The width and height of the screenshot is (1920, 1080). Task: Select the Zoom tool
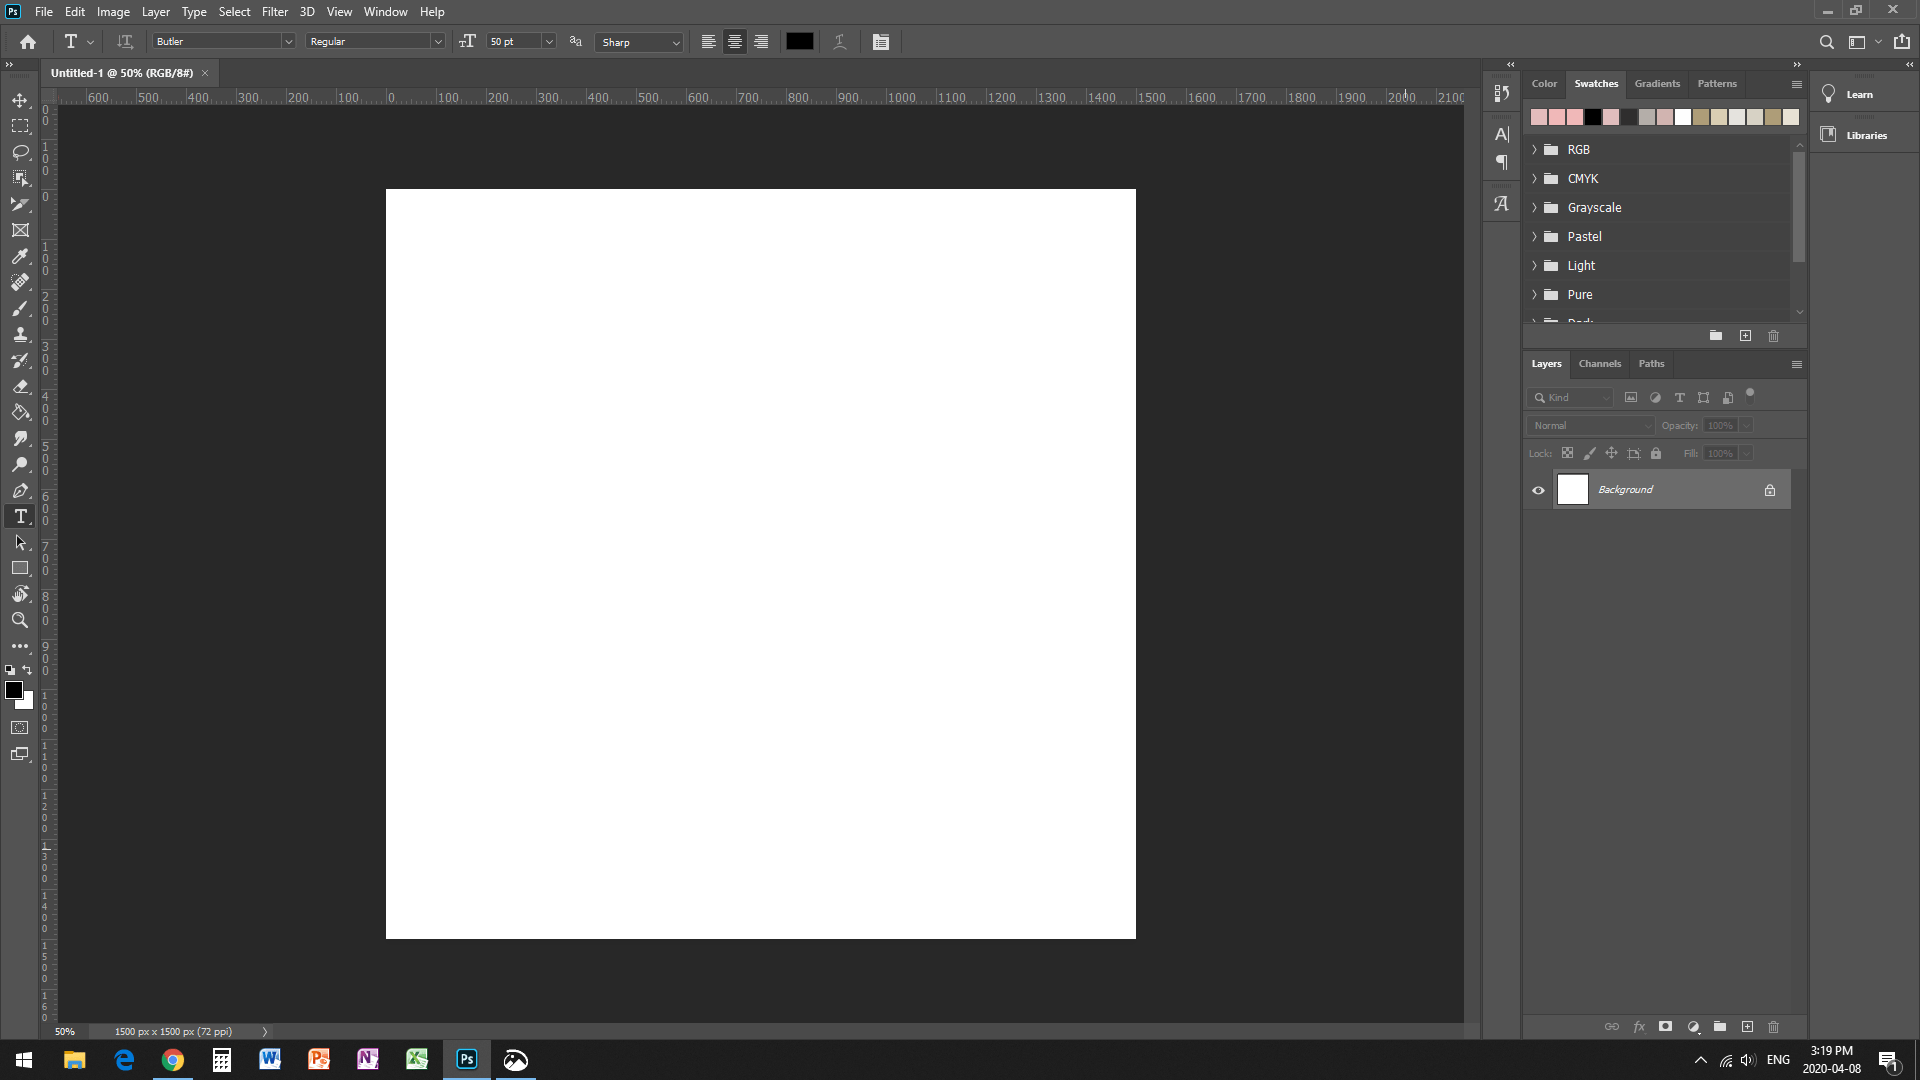pyautogui.click(x=20, y=620)
